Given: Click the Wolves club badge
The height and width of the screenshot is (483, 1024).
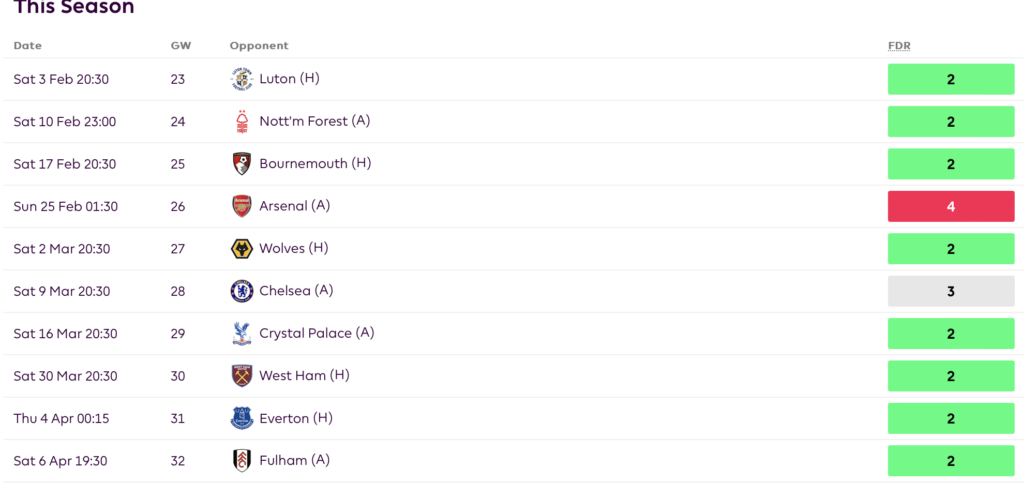Looking at the screenshot, I should coord(241,249).
